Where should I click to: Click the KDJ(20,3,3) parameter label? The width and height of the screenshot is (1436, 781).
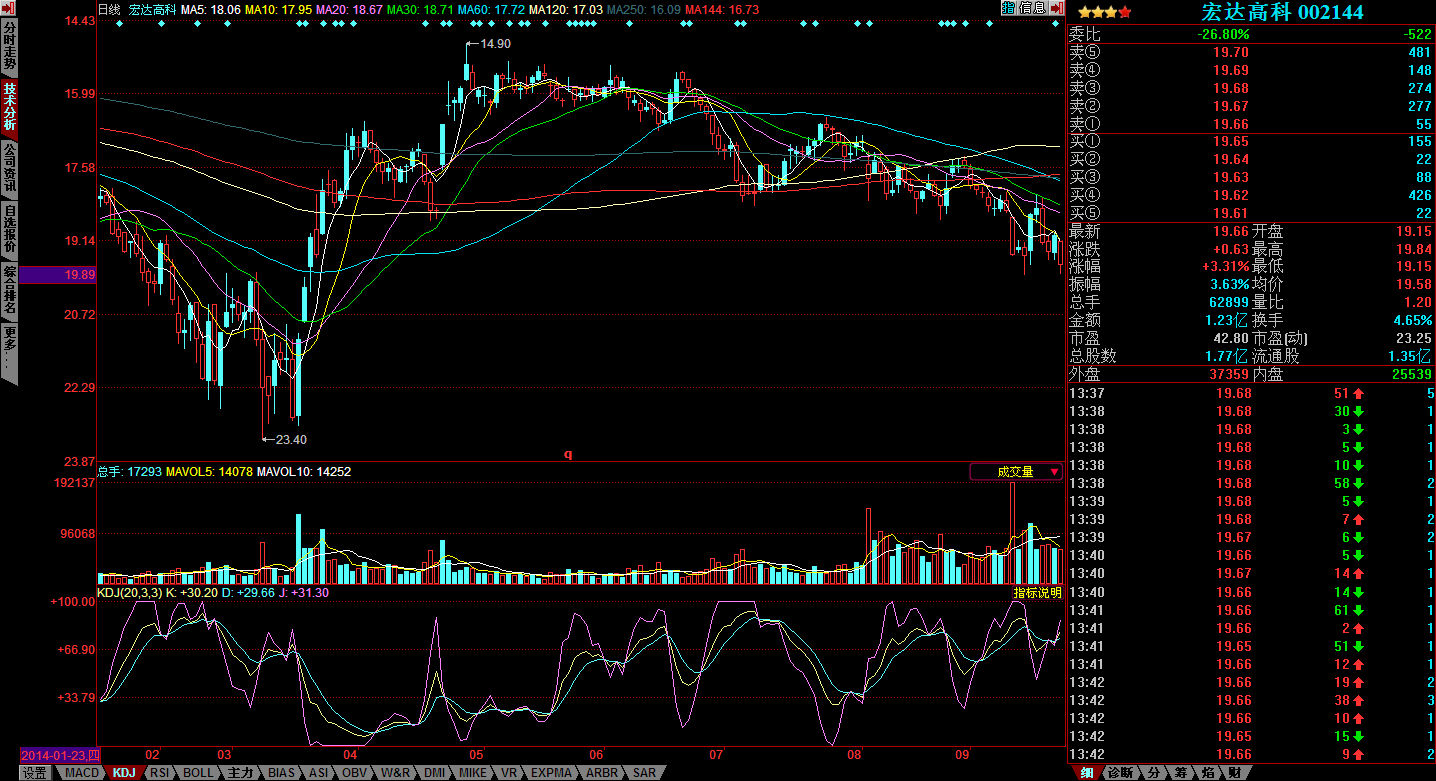click(128, 592)
